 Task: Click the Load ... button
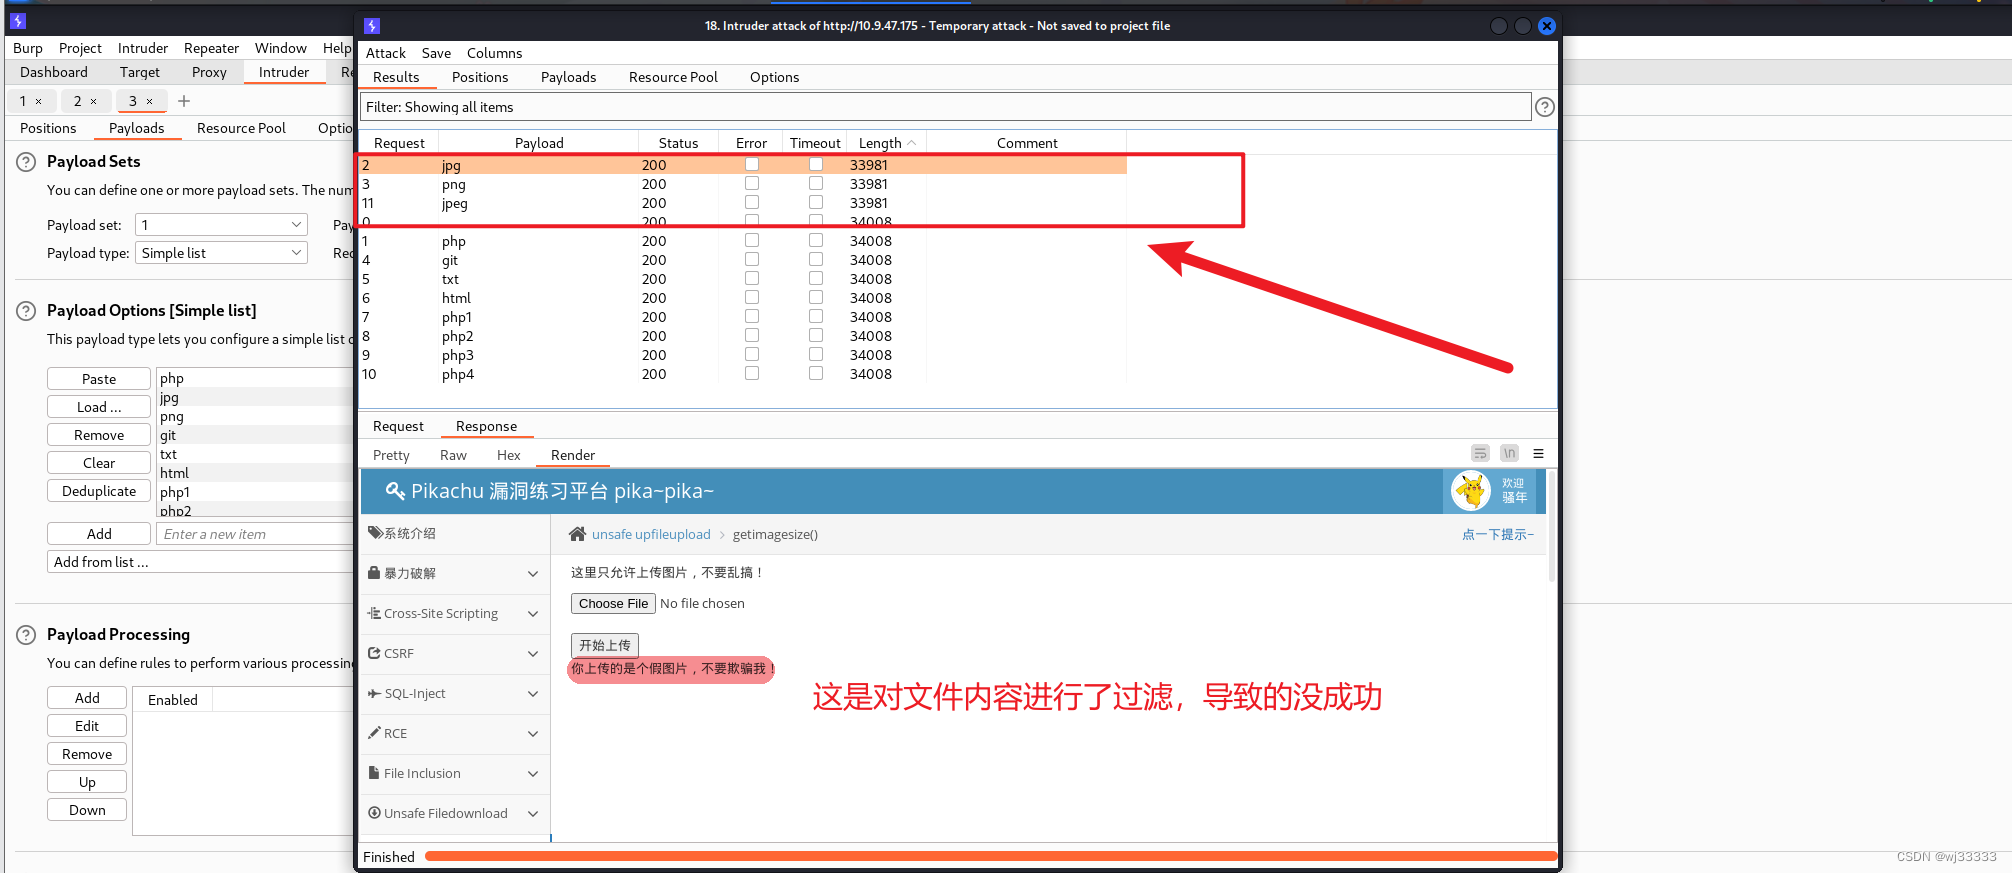[99, 407]
